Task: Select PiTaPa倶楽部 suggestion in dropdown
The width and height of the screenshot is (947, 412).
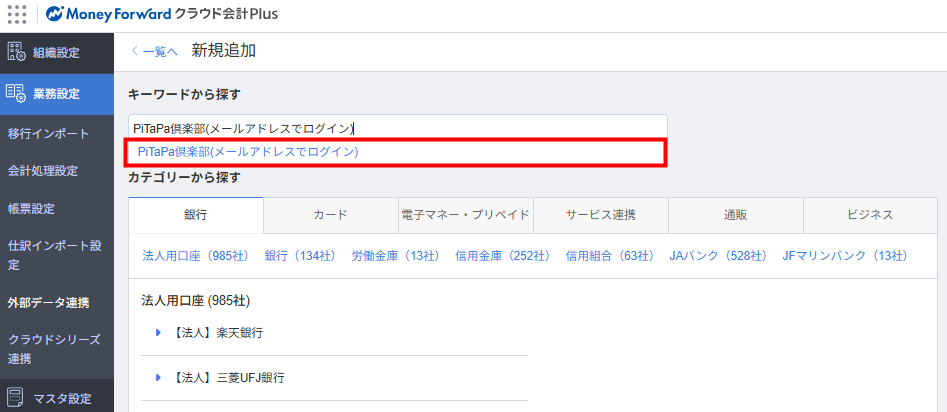Action: tap(248, 152)
